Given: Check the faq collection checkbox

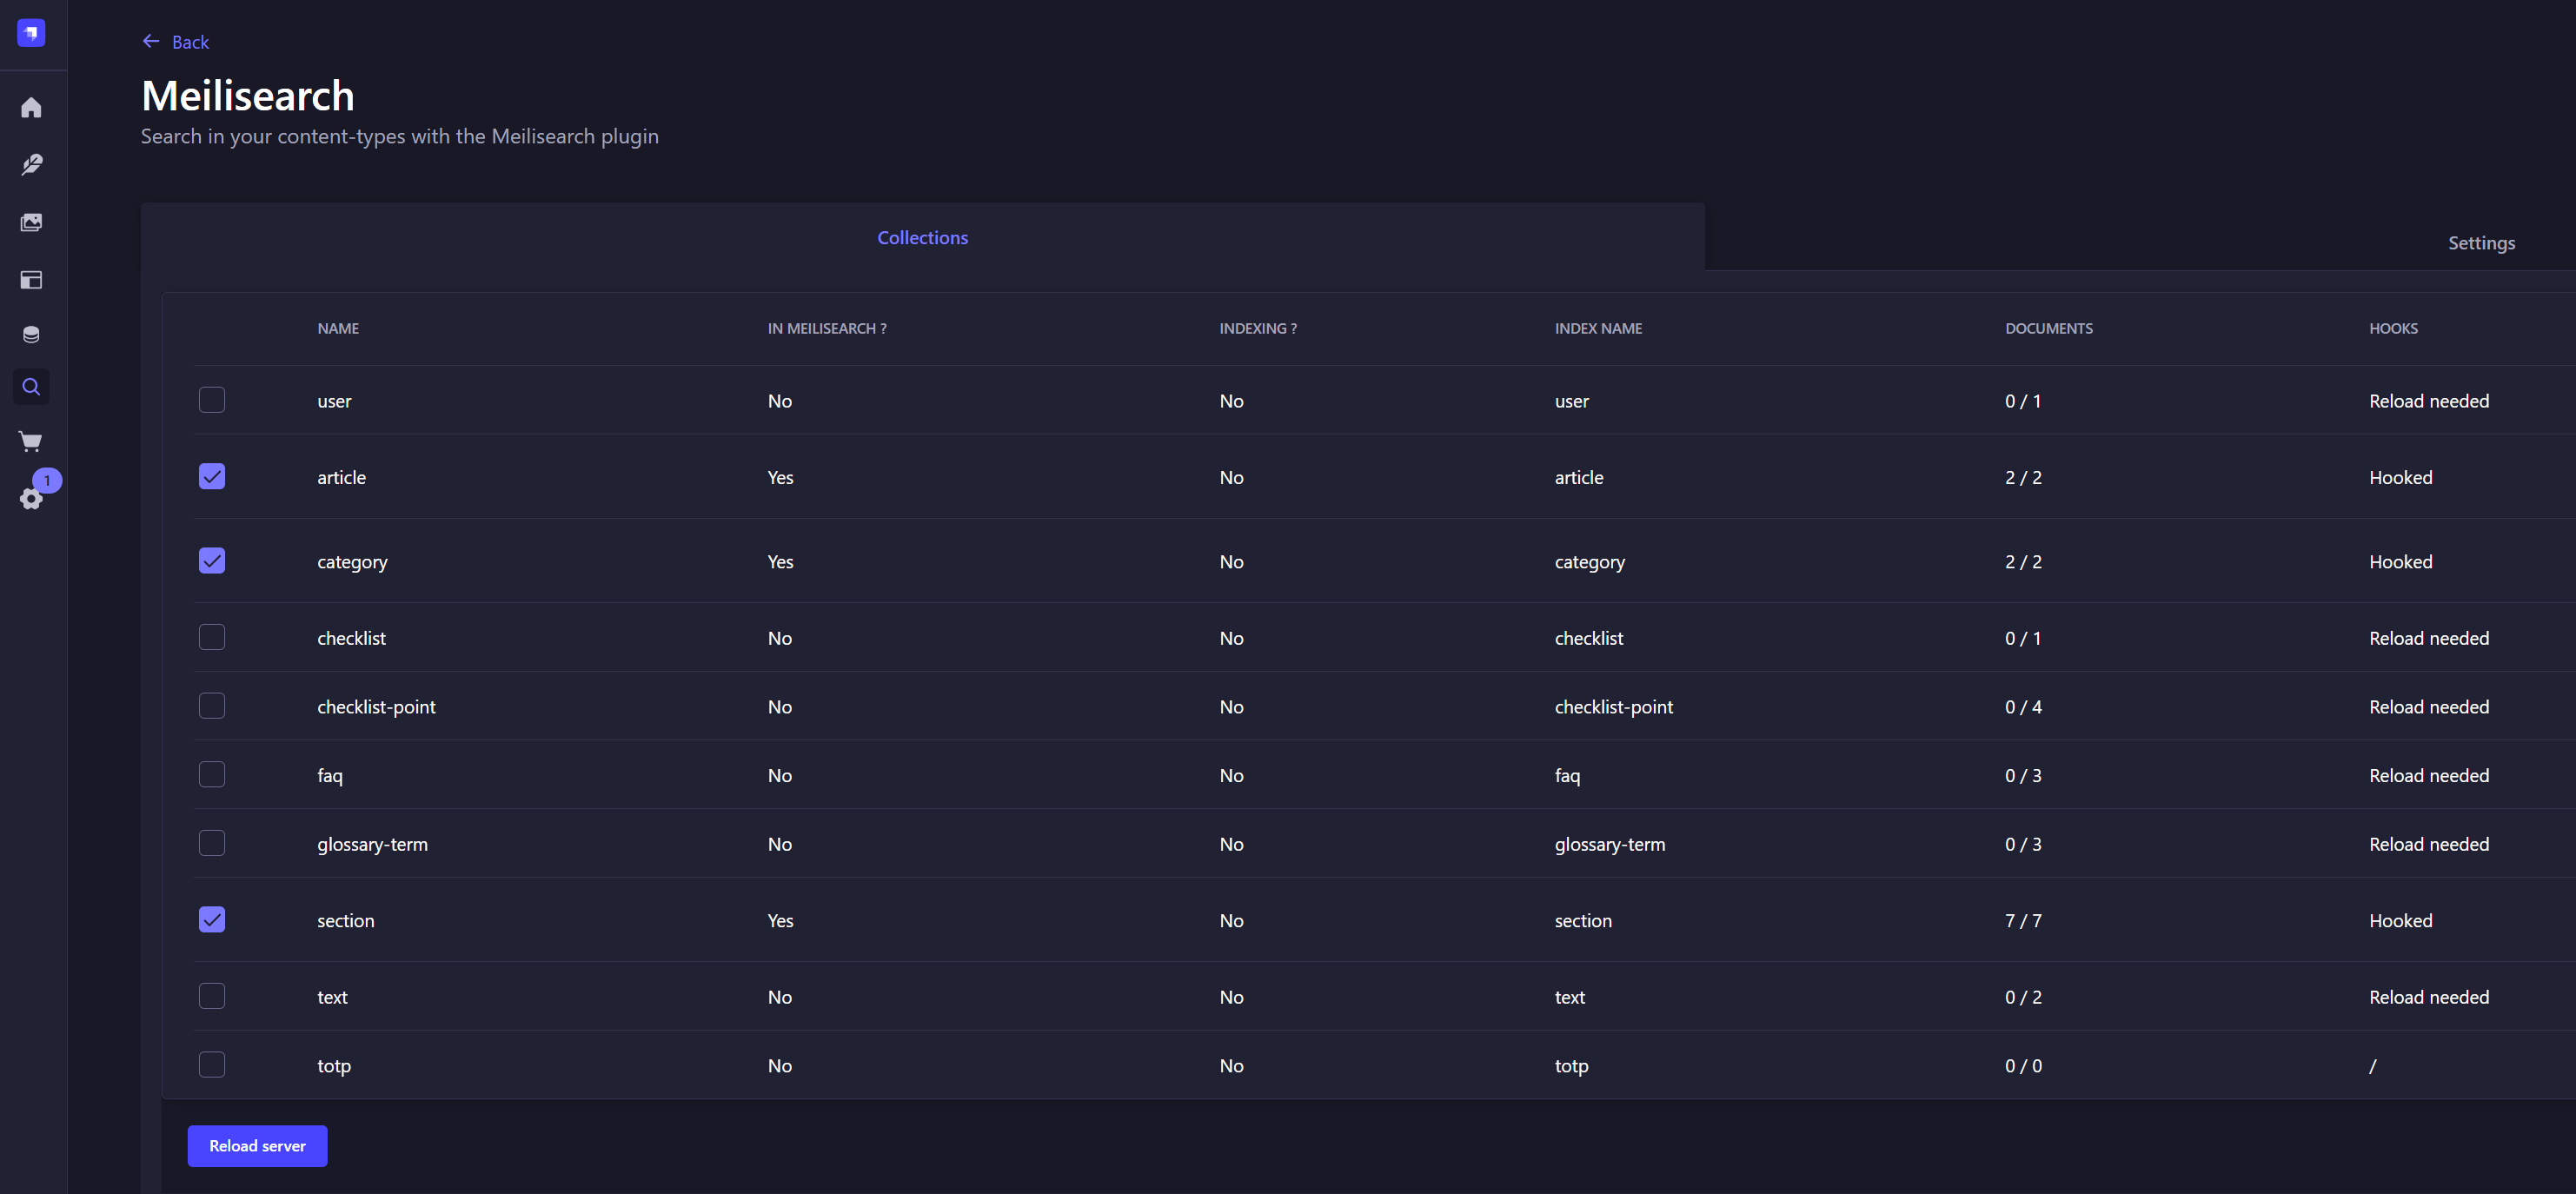Looking at the screenshot, I should click(212, 774).
